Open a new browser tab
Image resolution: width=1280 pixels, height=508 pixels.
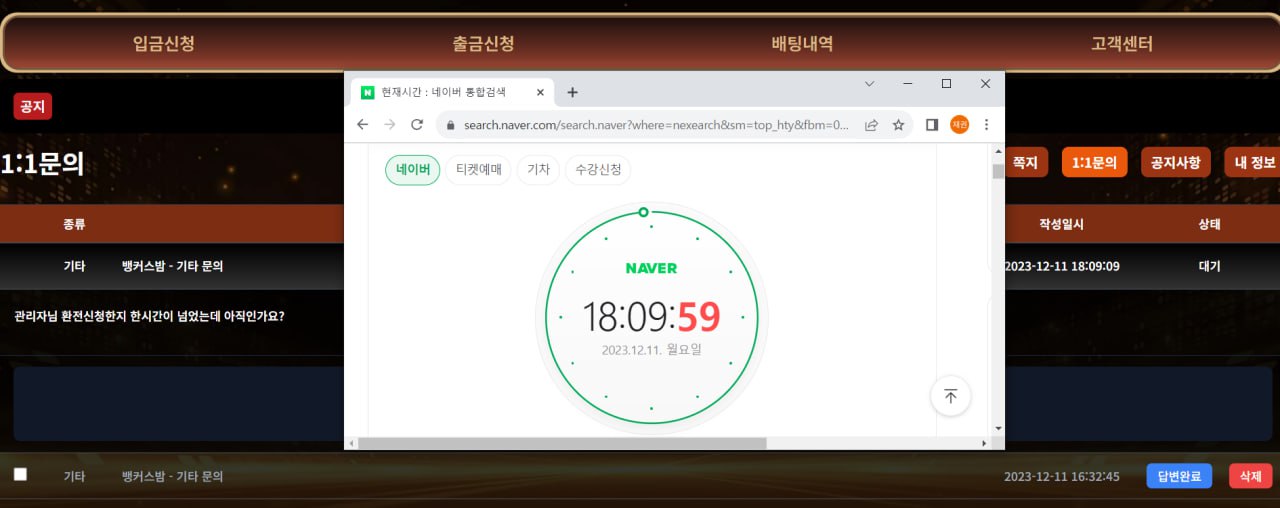tap(572, 92)
